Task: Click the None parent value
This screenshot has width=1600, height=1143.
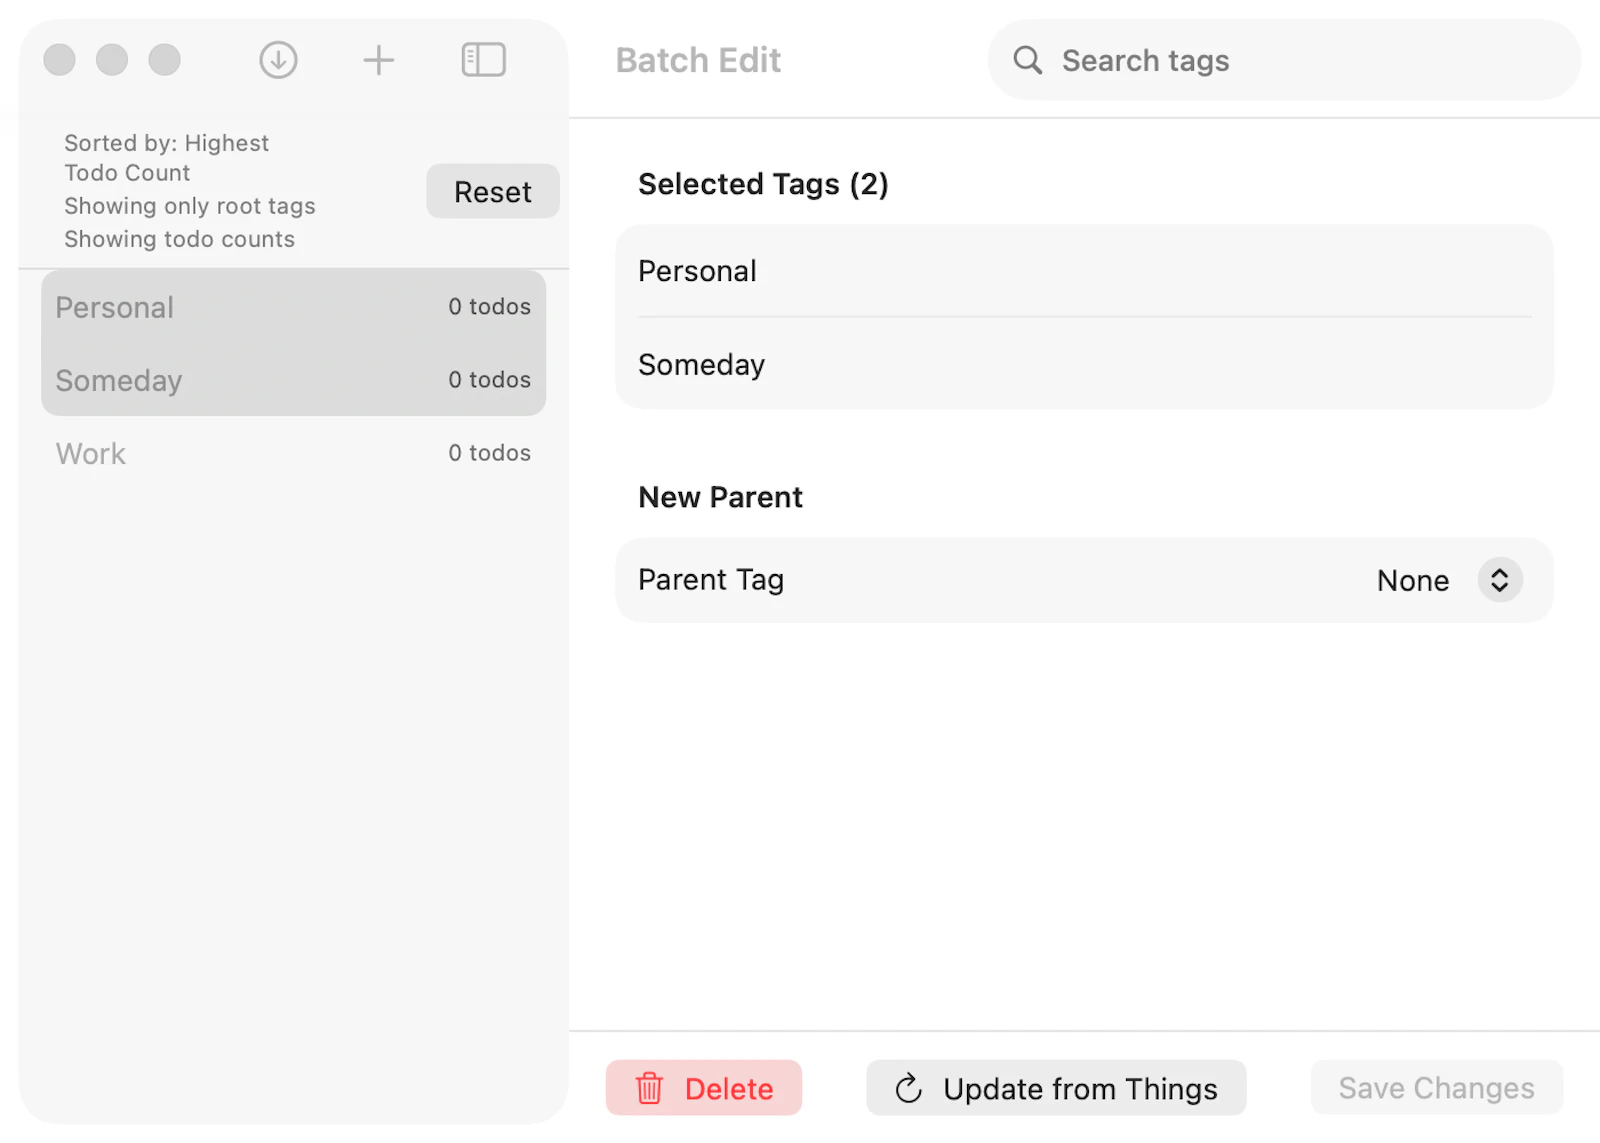Action: (1412, 580)
